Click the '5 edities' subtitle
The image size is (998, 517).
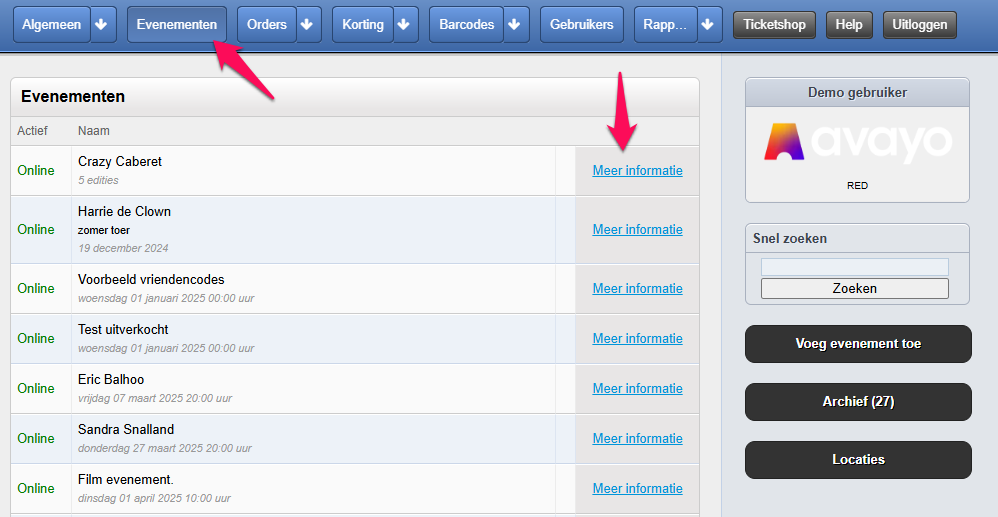coord(98,180)
